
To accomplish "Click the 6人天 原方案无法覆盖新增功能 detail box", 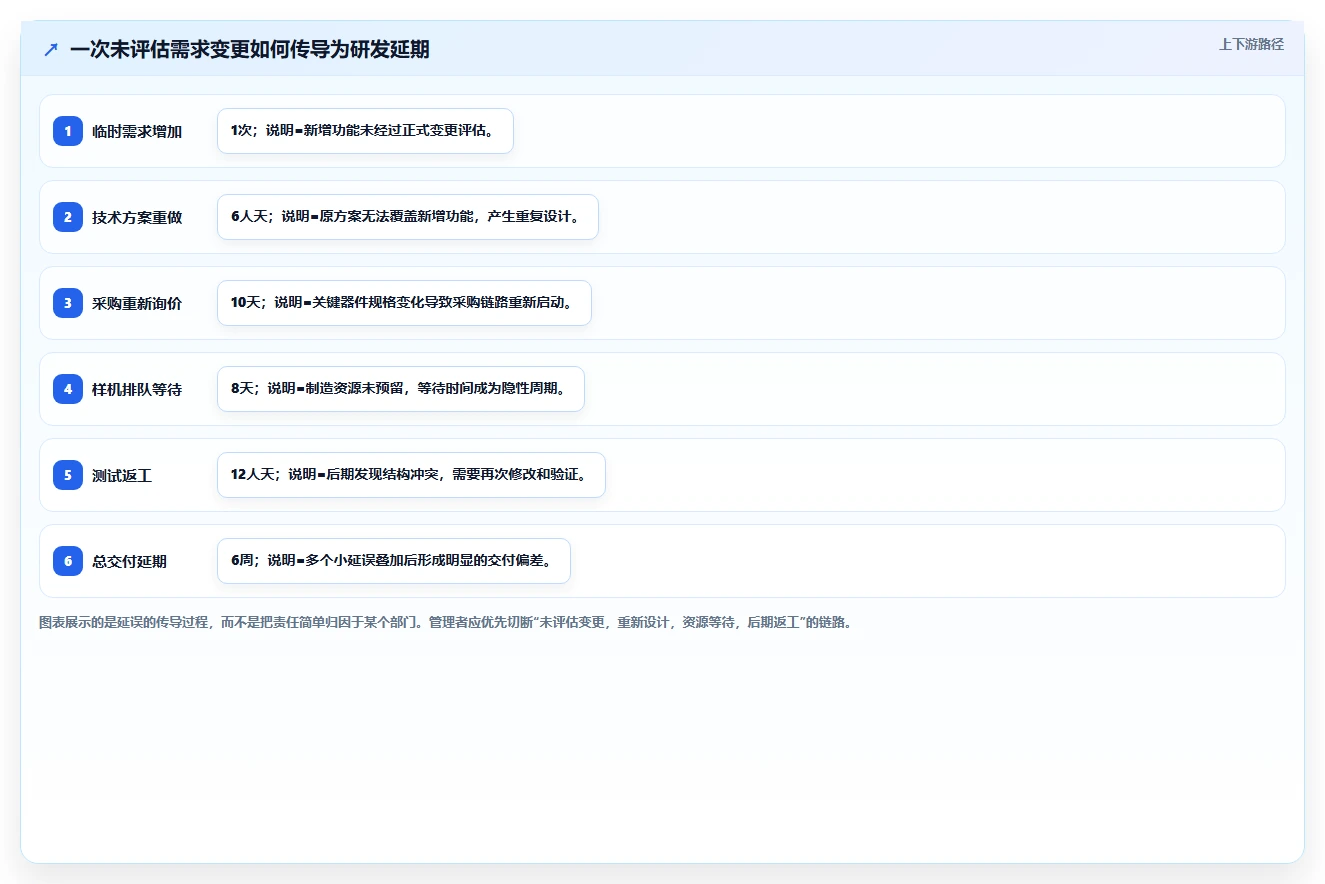I will coord(408,217).
